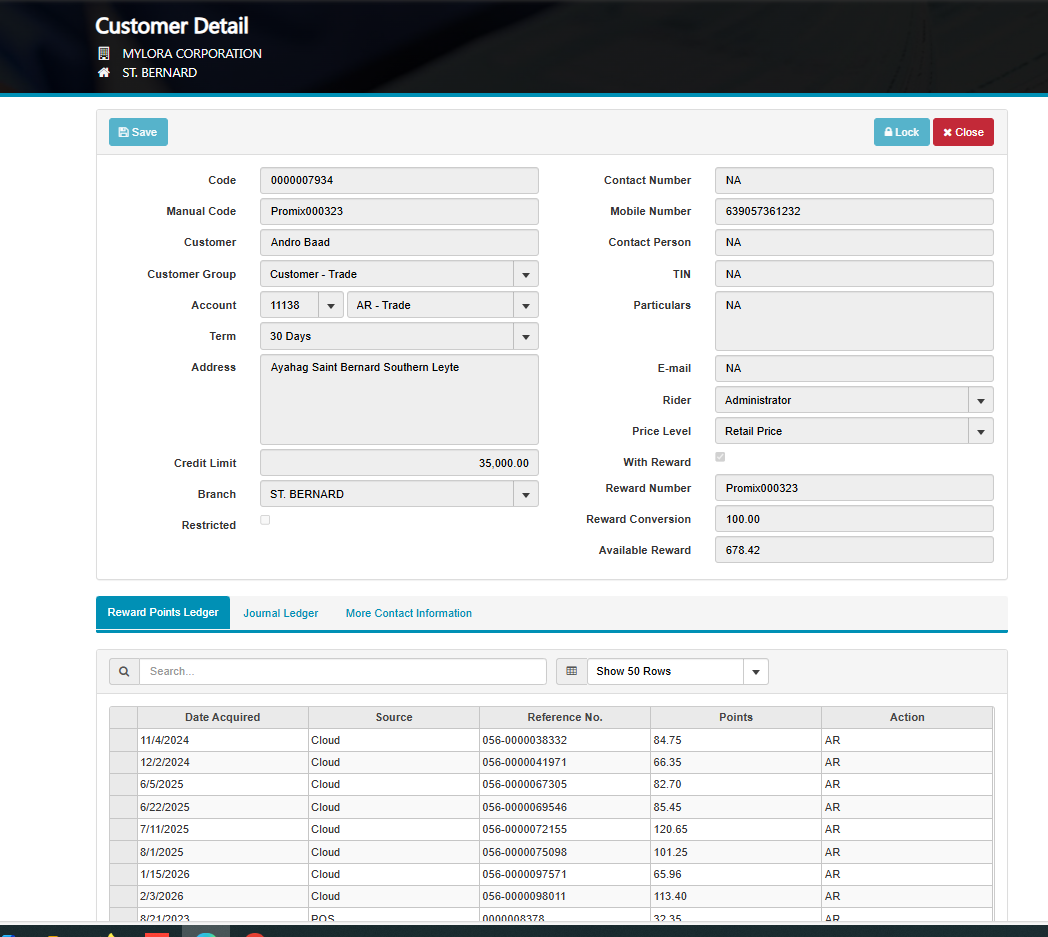Image resolution: width=1048 pixels, height=937 pixels.
Task: Click the padlock icon on Lock button
Action: 888,132
